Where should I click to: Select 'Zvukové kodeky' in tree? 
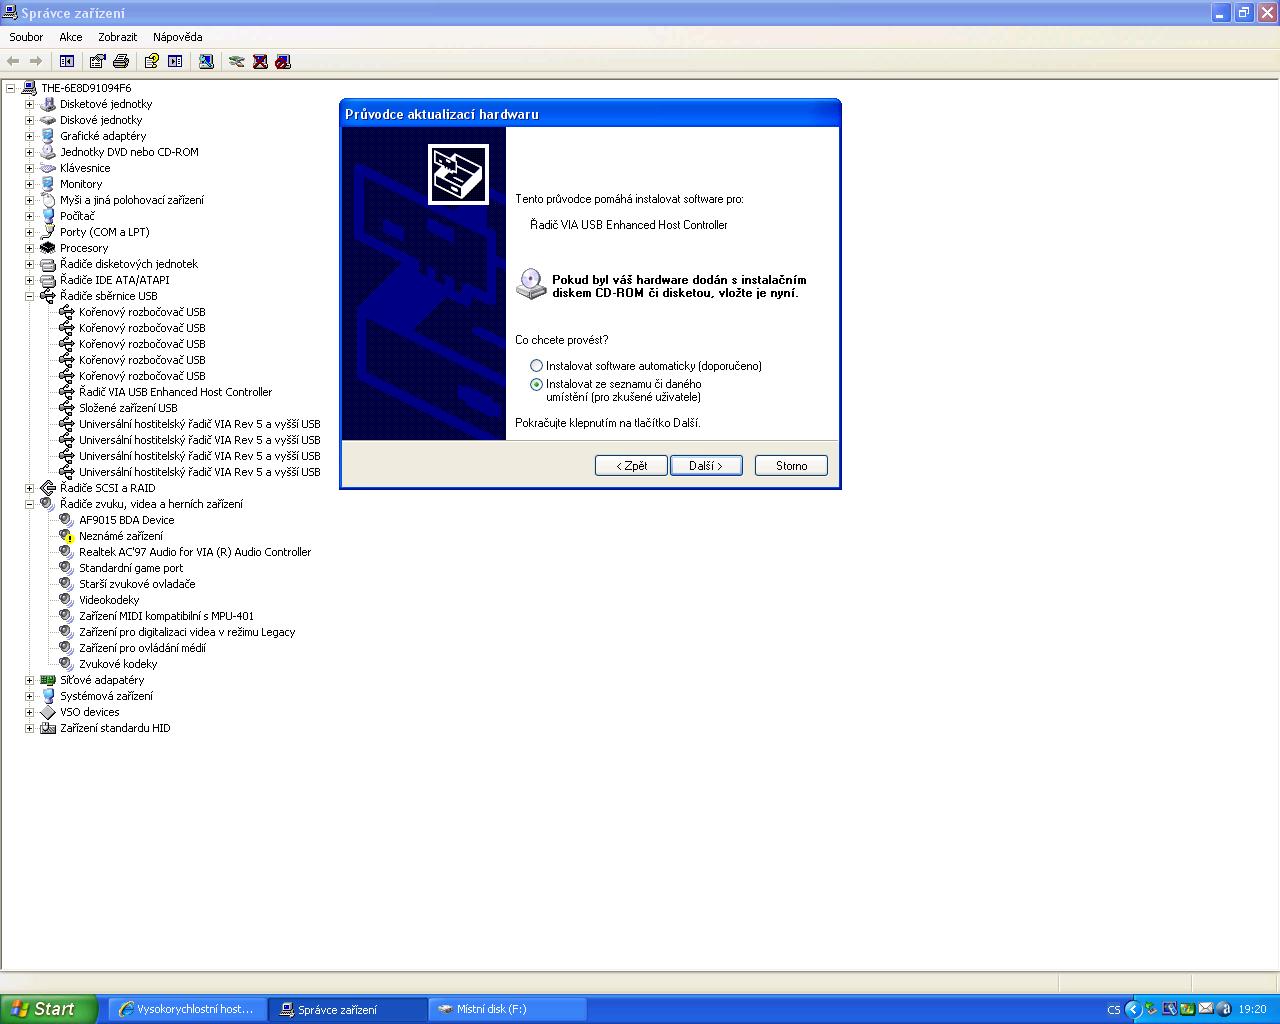coord(118,664)
